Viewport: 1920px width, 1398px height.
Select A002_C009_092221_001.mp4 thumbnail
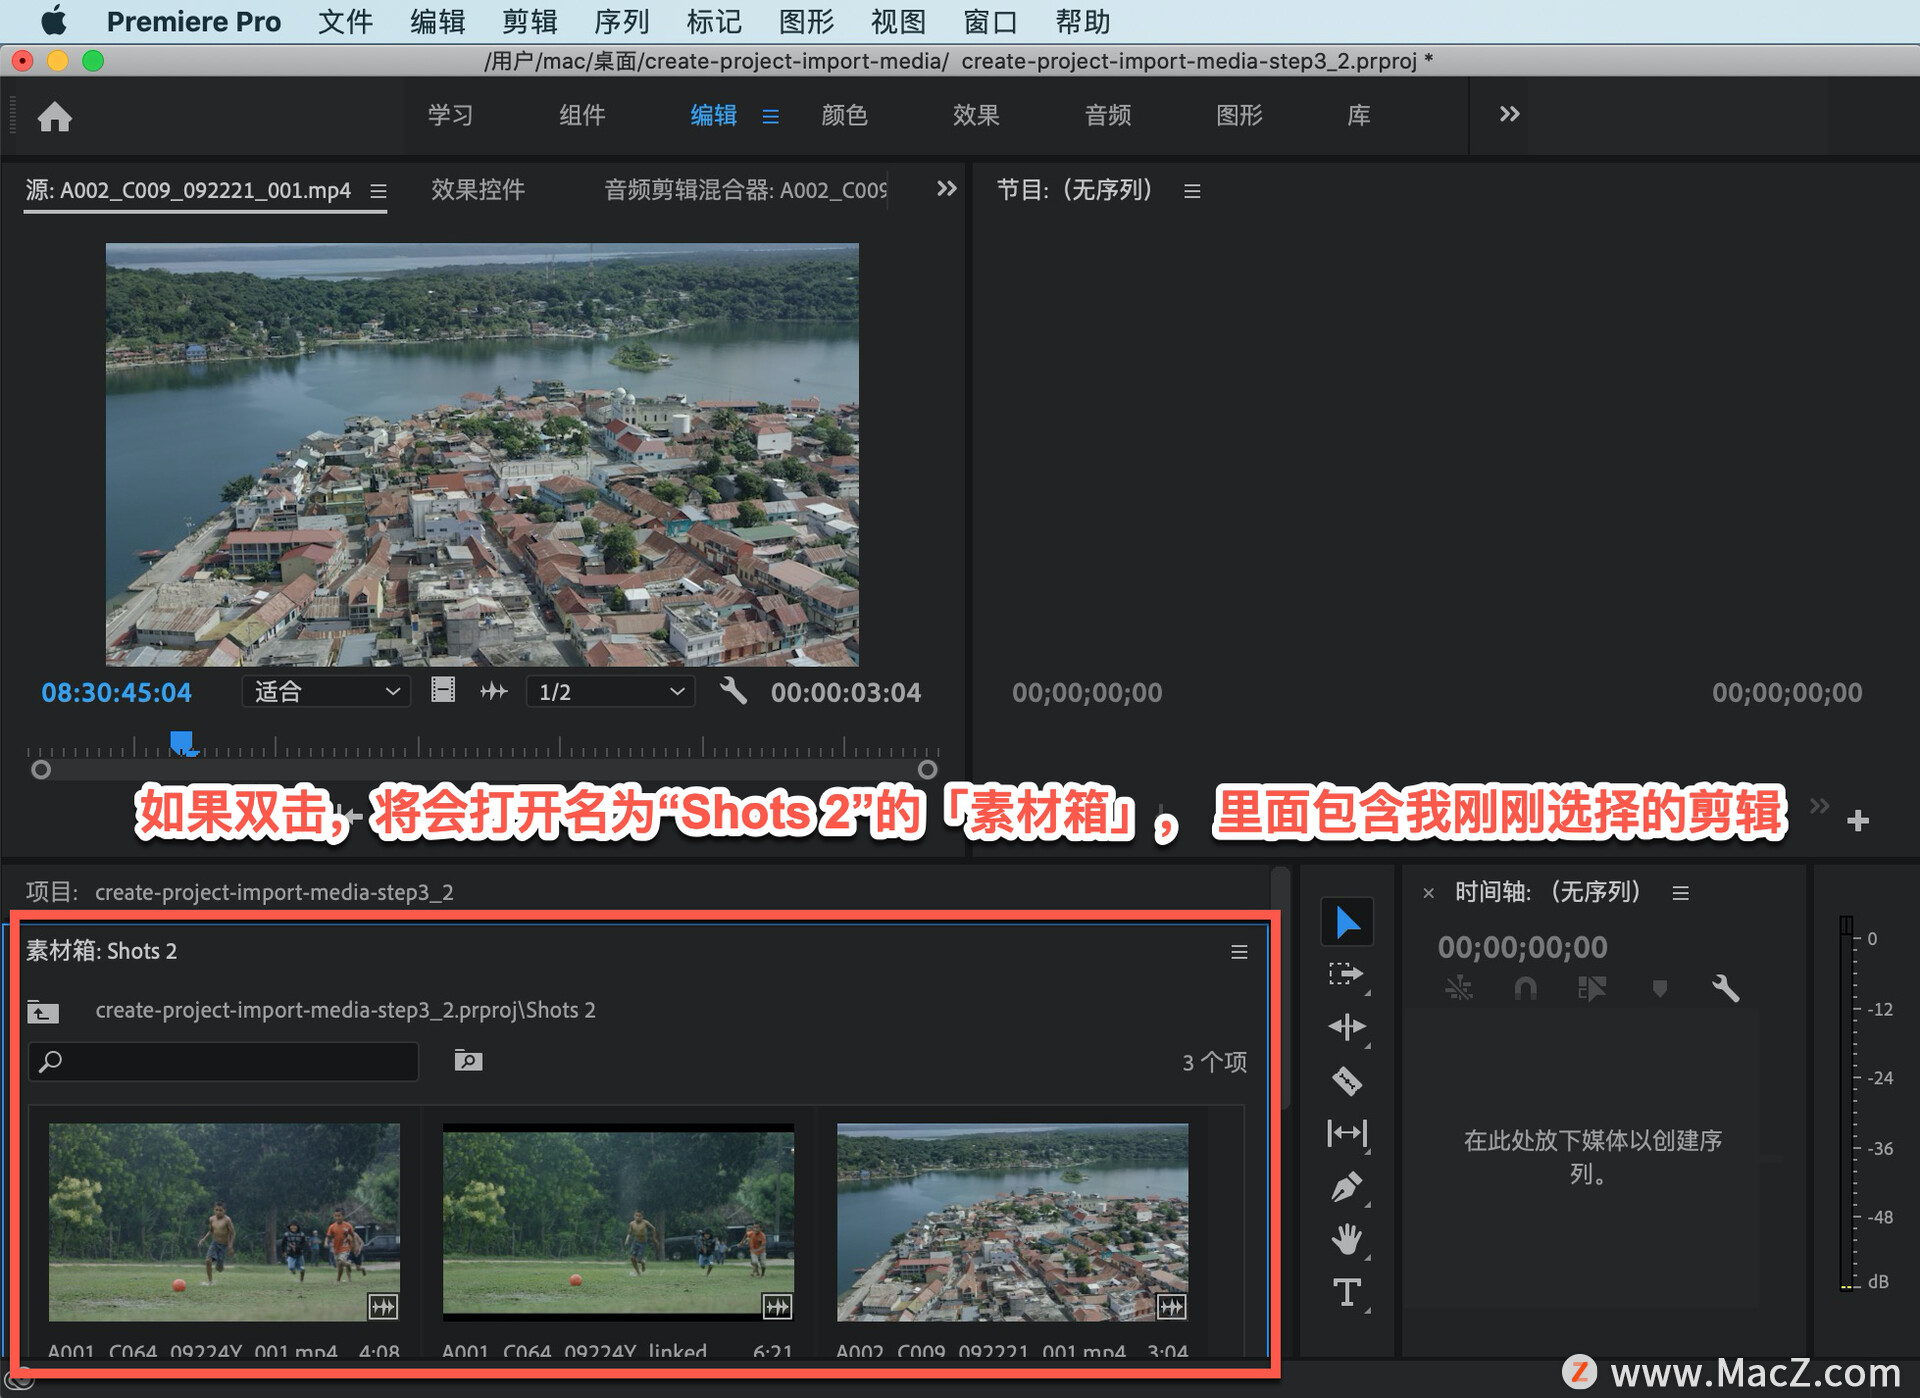(1012, 1222)
